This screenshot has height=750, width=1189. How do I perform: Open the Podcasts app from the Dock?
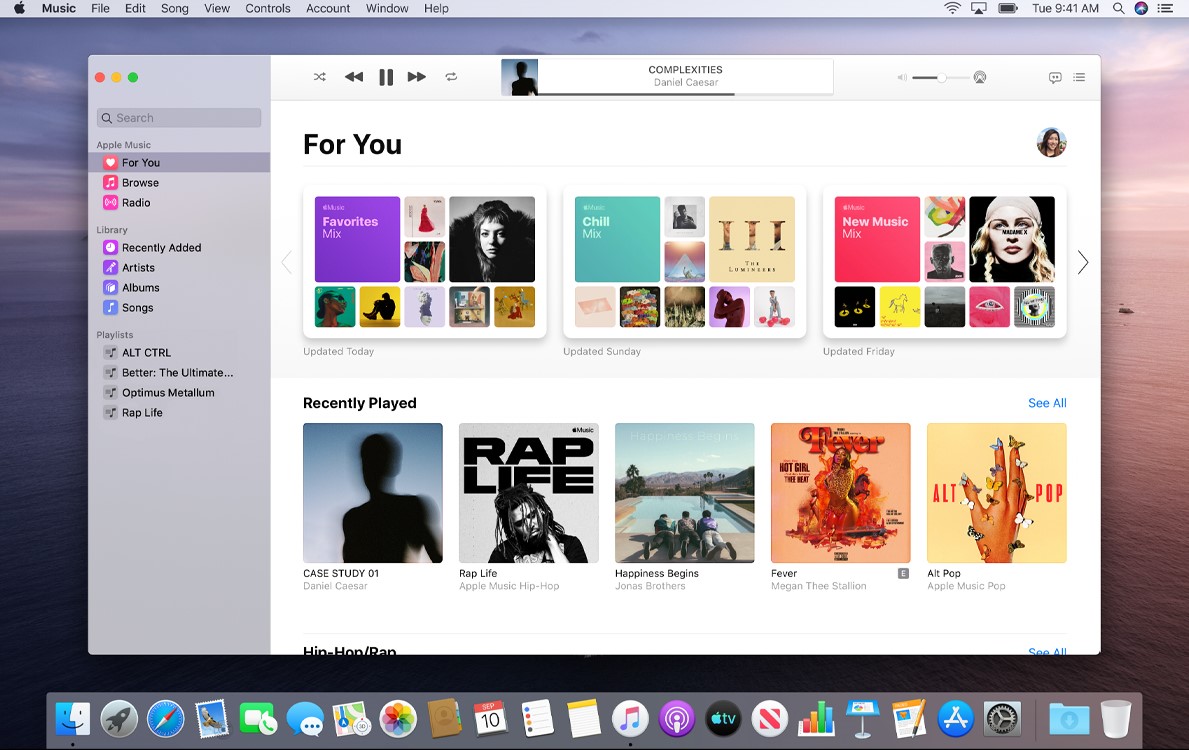tap(675, 718)
